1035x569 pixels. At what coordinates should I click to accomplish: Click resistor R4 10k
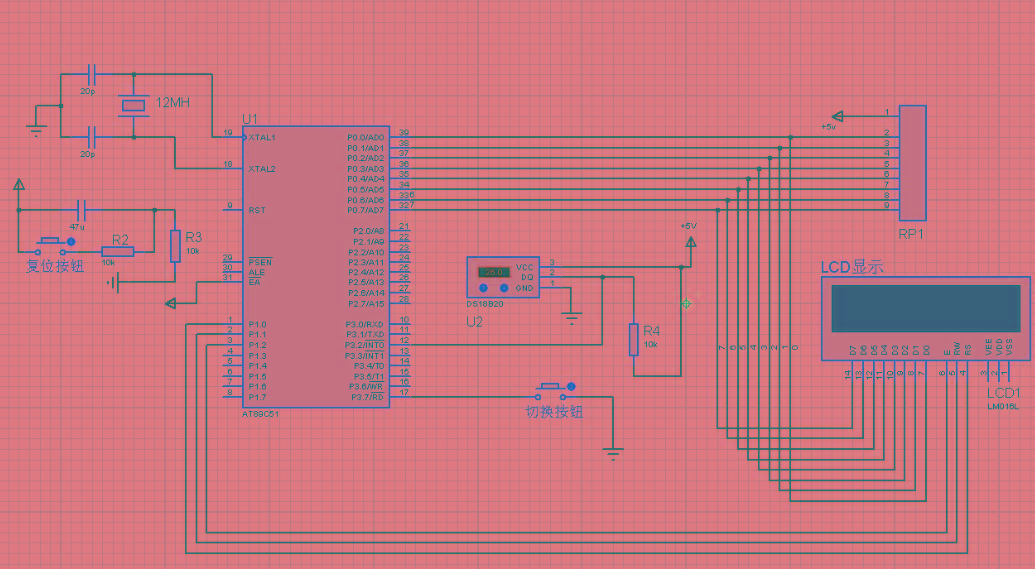(634, 339)
